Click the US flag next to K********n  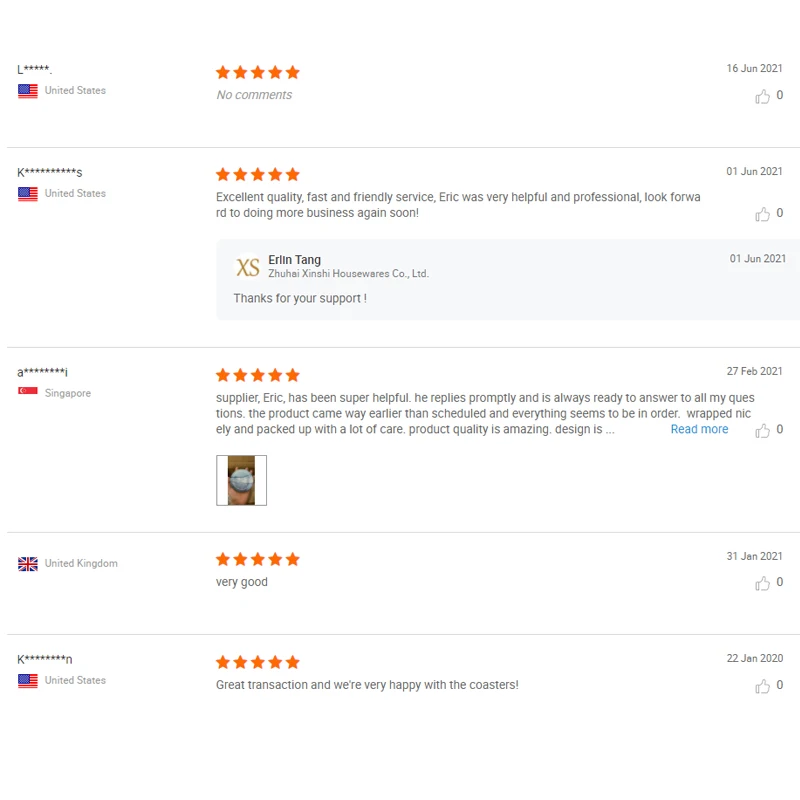point(28,681)
